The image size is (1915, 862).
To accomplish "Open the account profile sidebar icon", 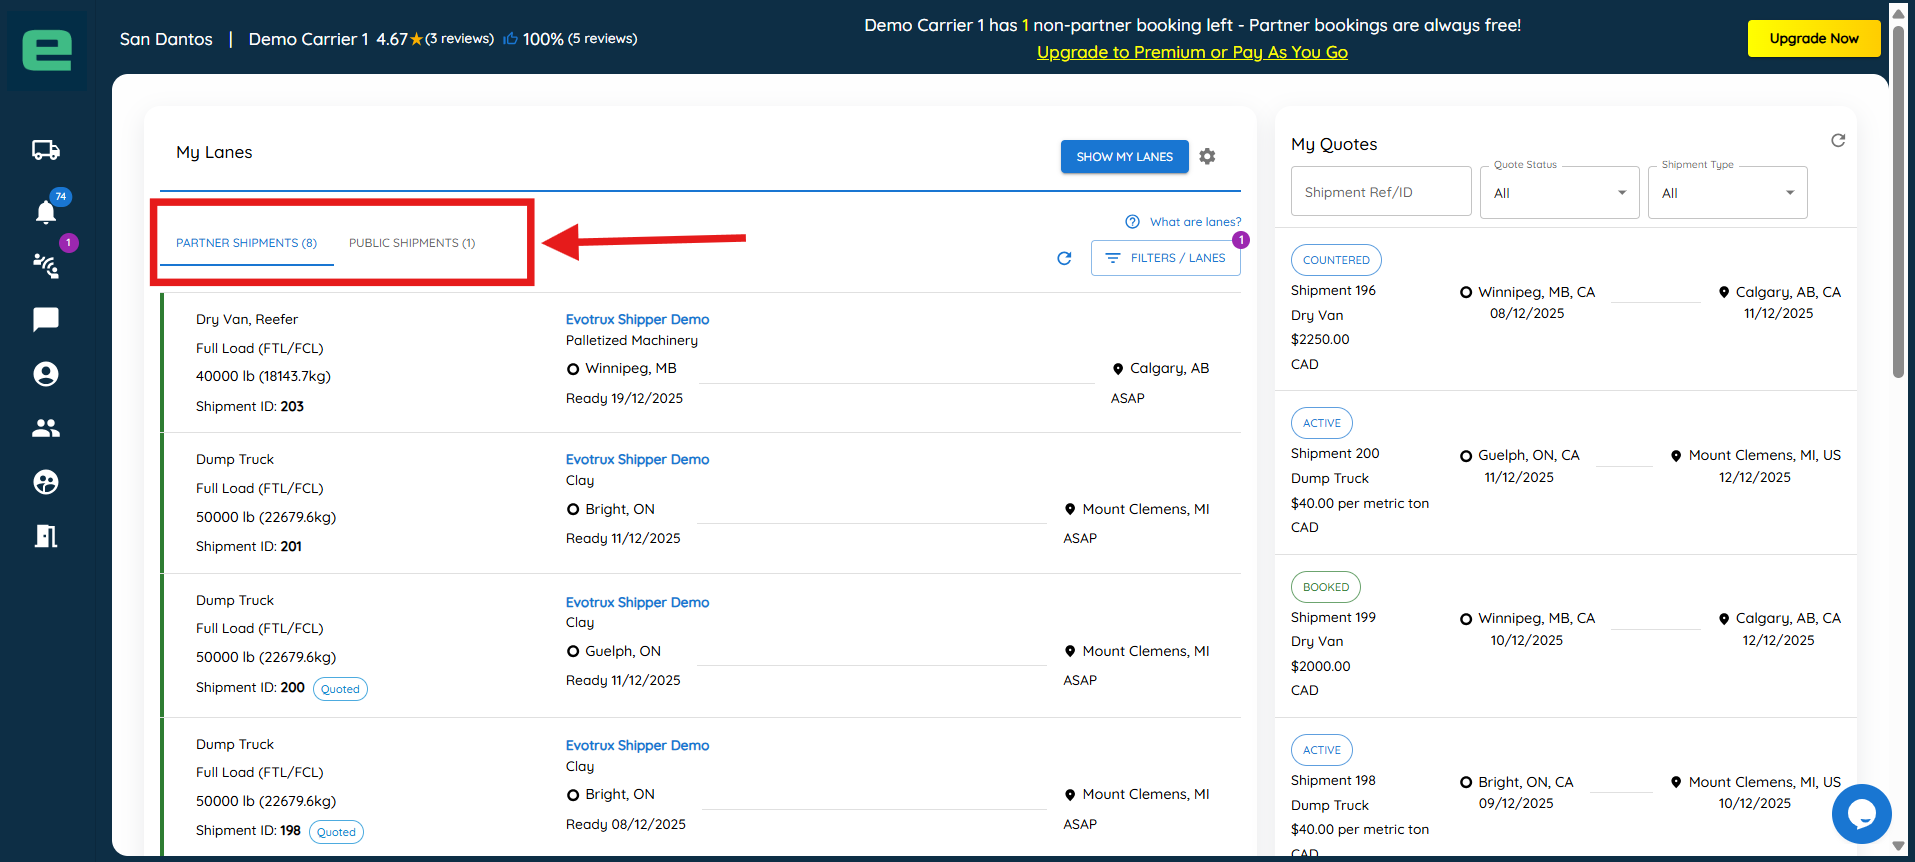I will [x=46, y=374].
